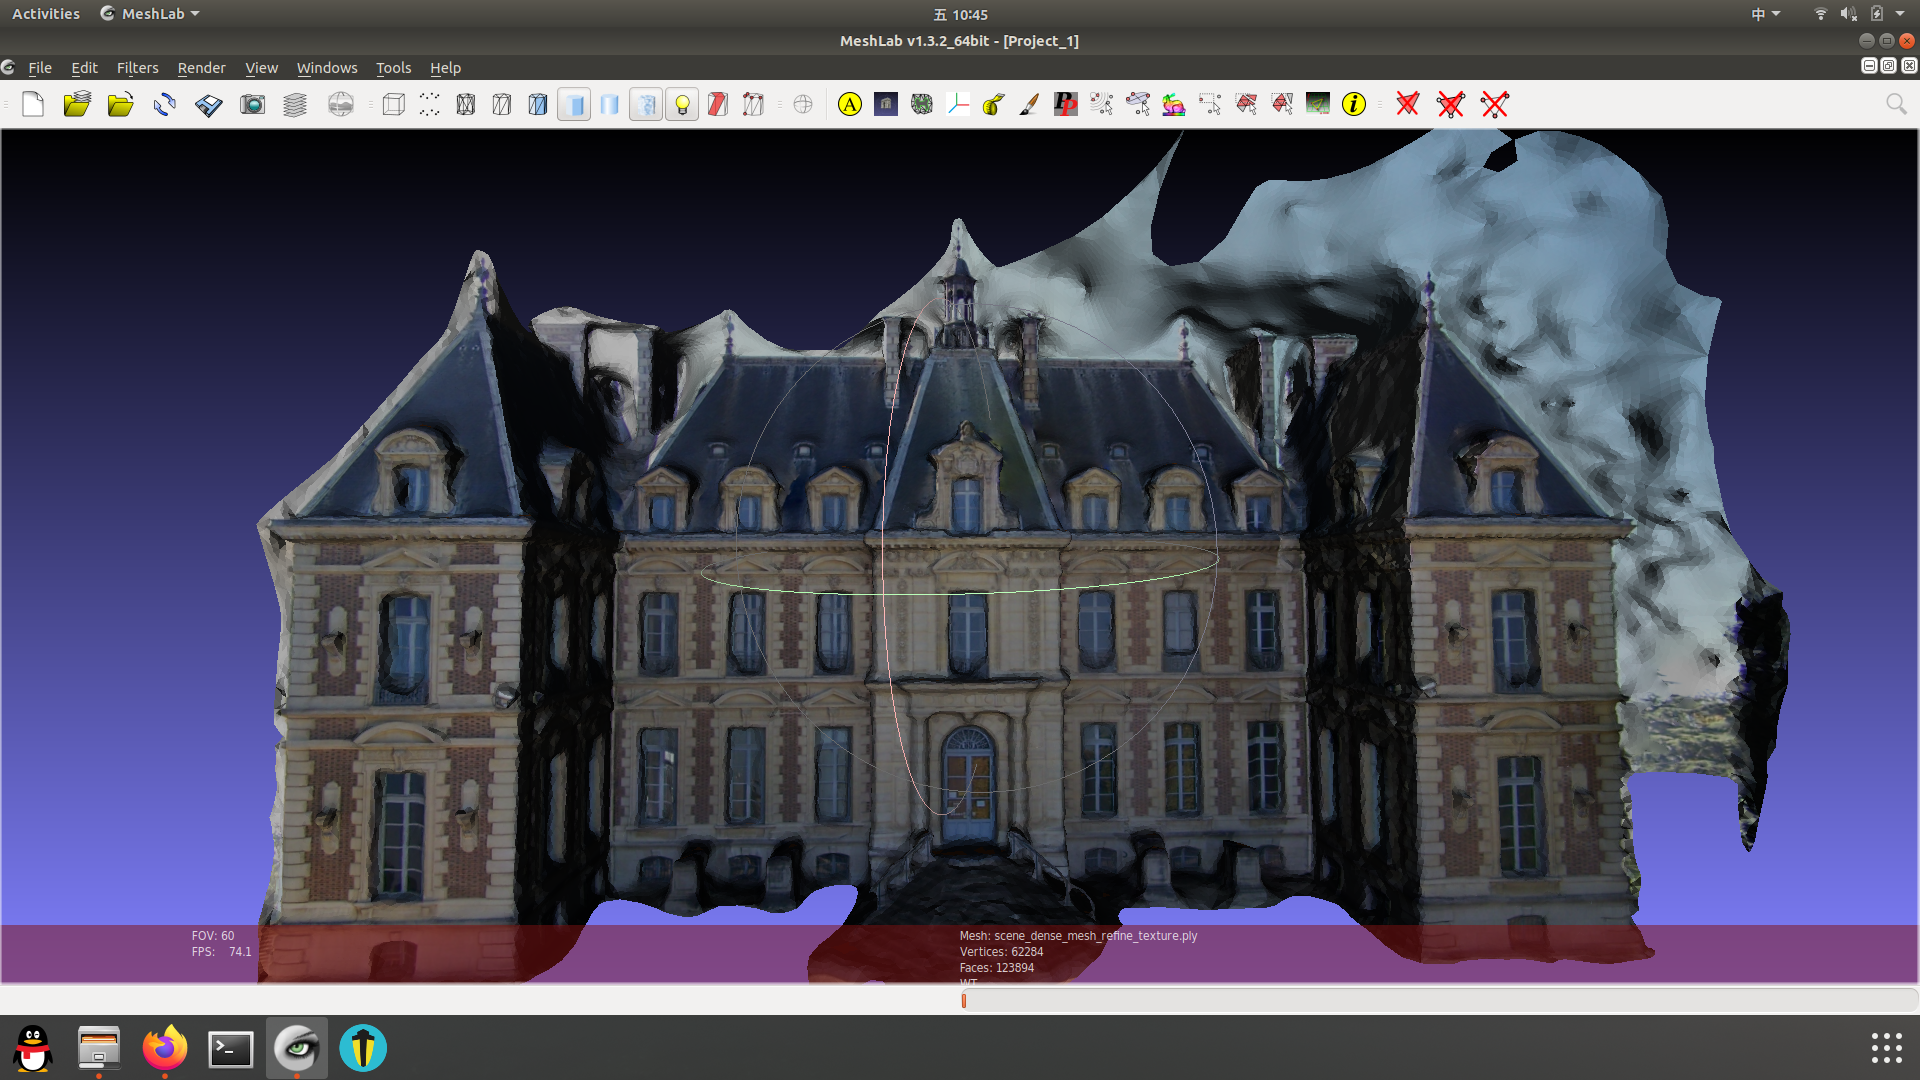This screenshot has height=1080, width=1920.
Task: Open the clock showing 10:45
Action: tap(961, 14)
